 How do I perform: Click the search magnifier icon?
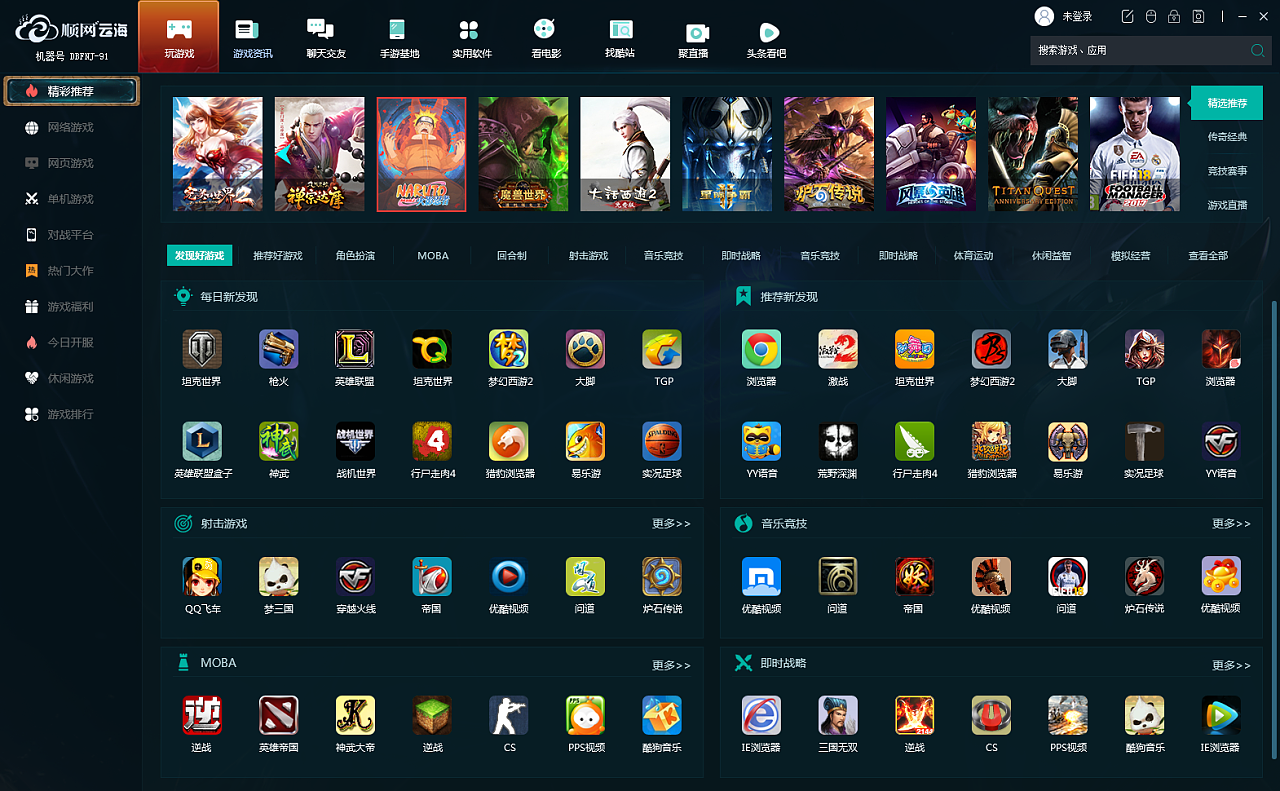1257,50
